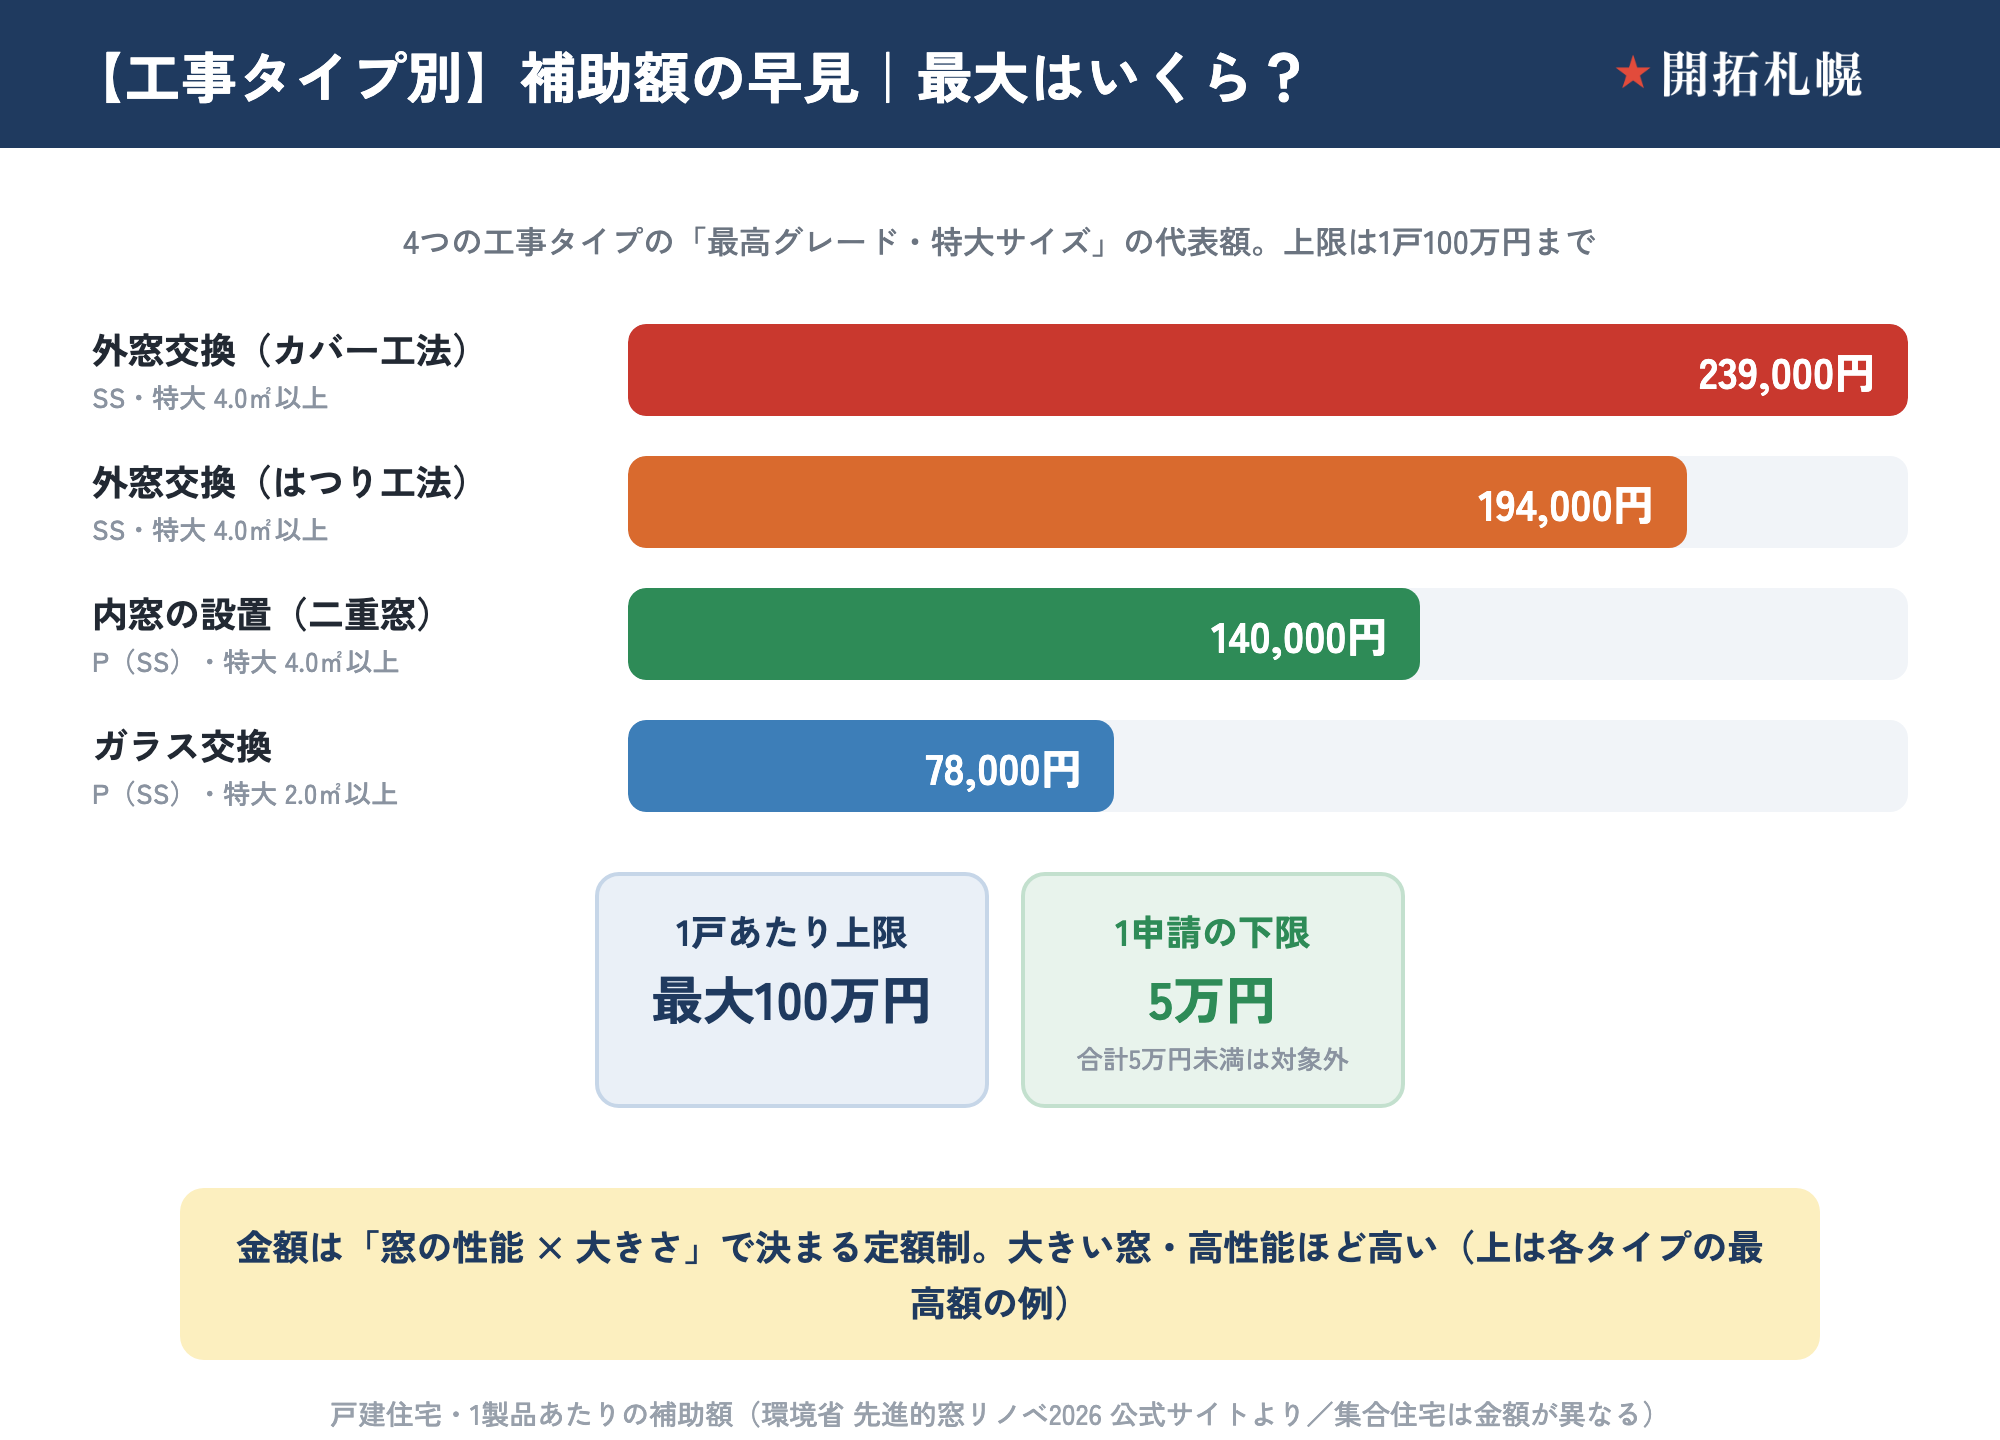Click the 開拓札幌 brand name
2000x1440 pixels.
(x=1761, y=74)
